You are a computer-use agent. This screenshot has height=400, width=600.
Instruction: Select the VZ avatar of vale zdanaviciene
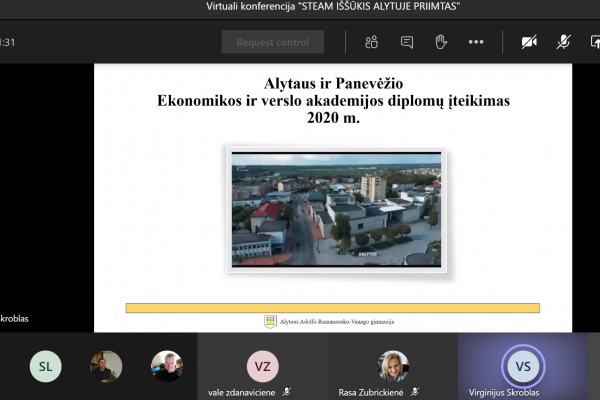click(x=262, y=366)
